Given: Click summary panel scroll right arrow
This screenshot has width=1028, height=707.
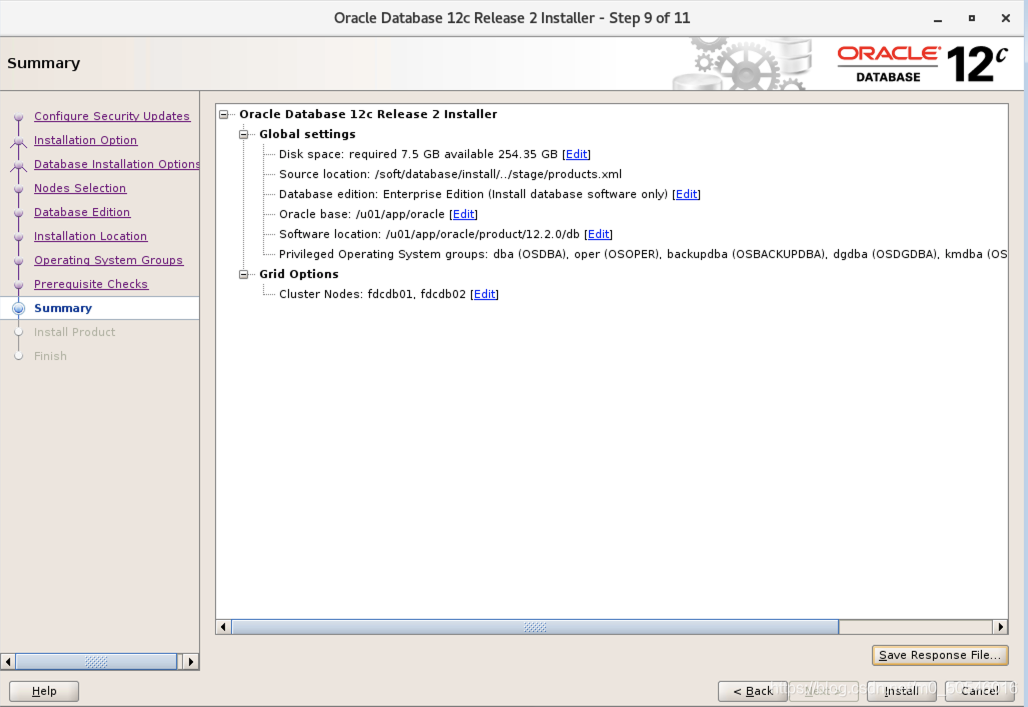Looking at the screenshot, I should click(1000, 627).
